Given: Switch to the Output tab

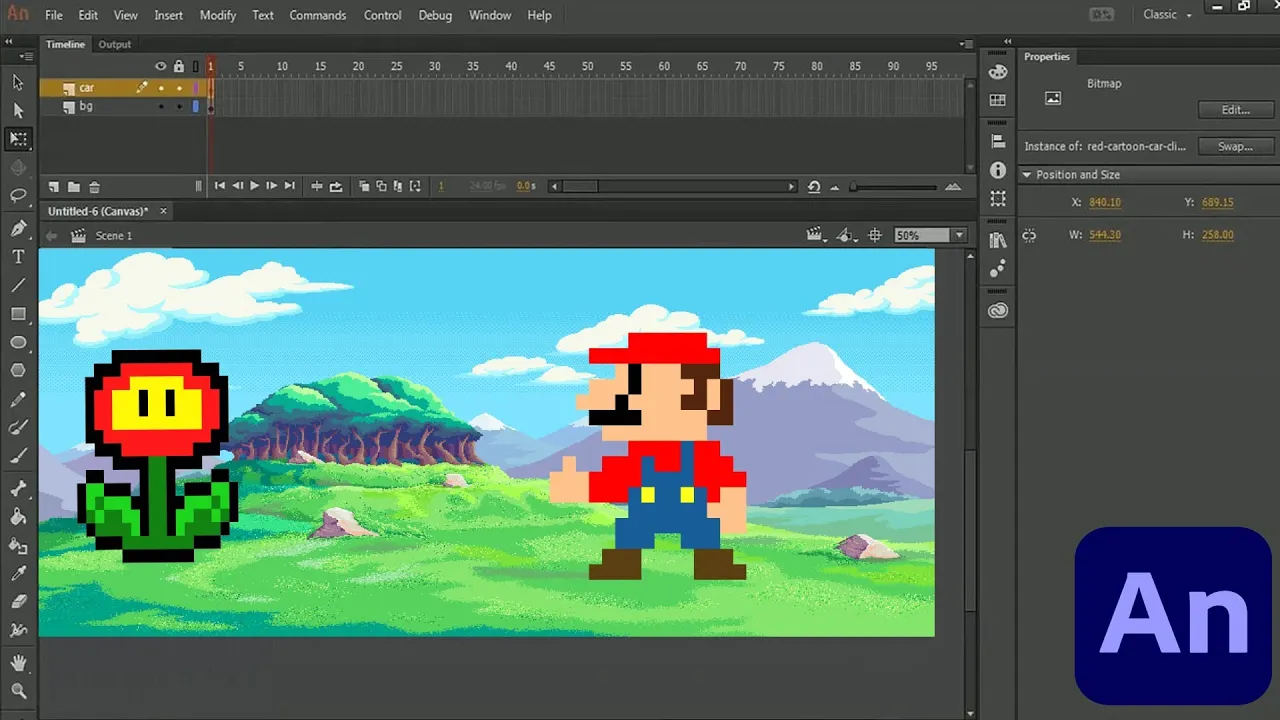Looking at the screenshot, I should (114, 44).
